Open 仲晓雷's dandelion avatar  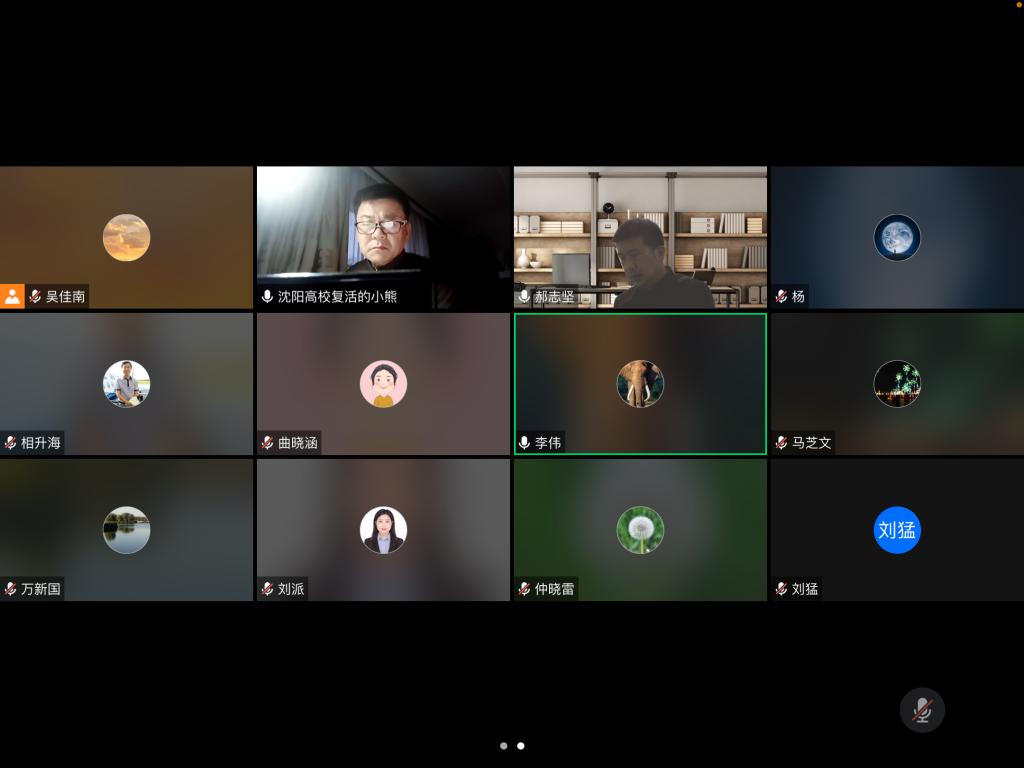click(640, 530)
